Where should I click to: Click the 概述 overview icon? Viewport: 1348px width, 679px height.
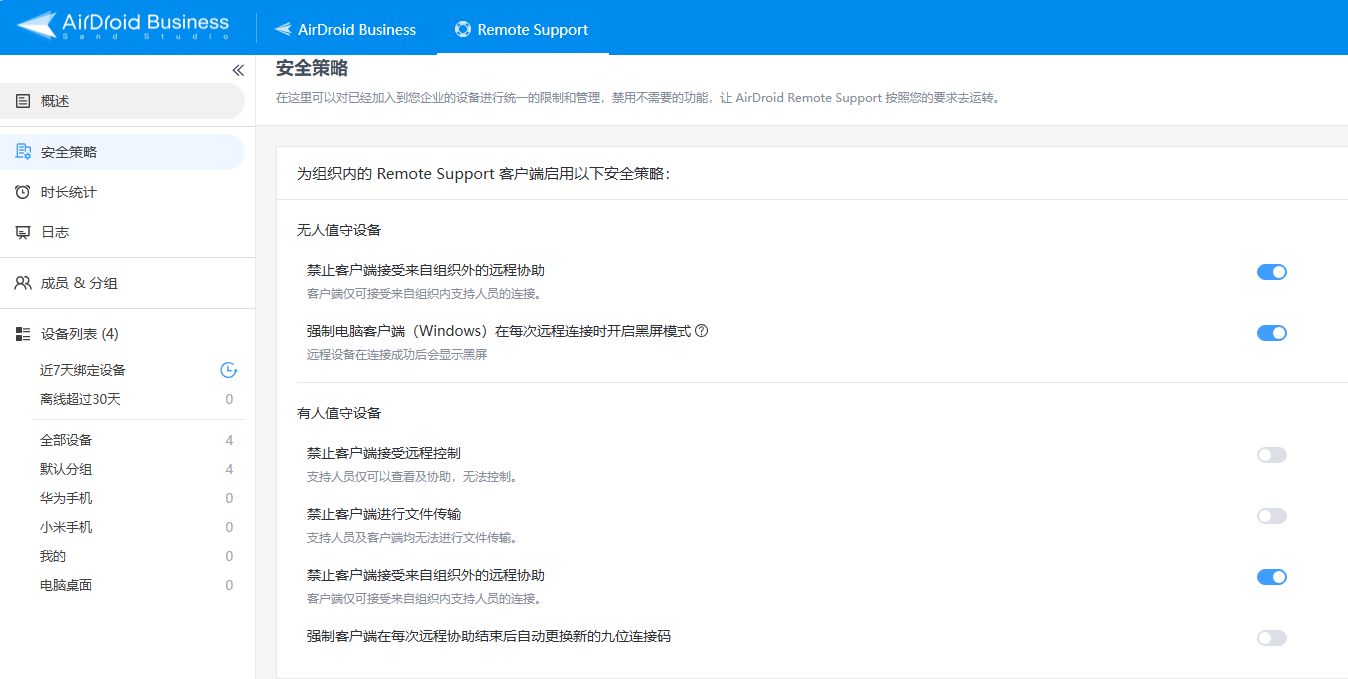23,101
